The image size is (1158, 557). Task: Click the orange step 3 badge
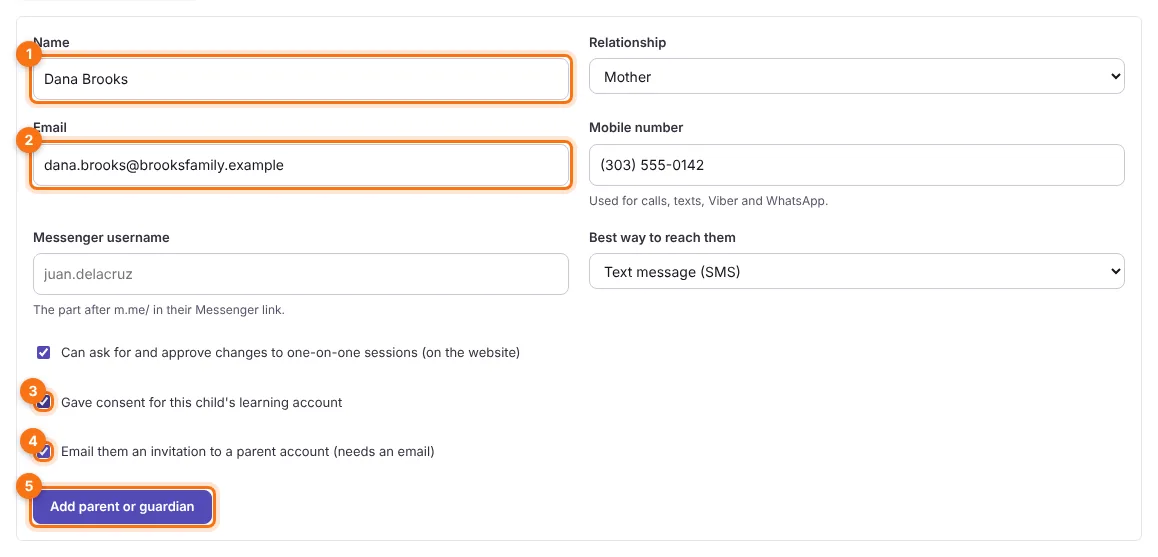click(x=30, y=391)
